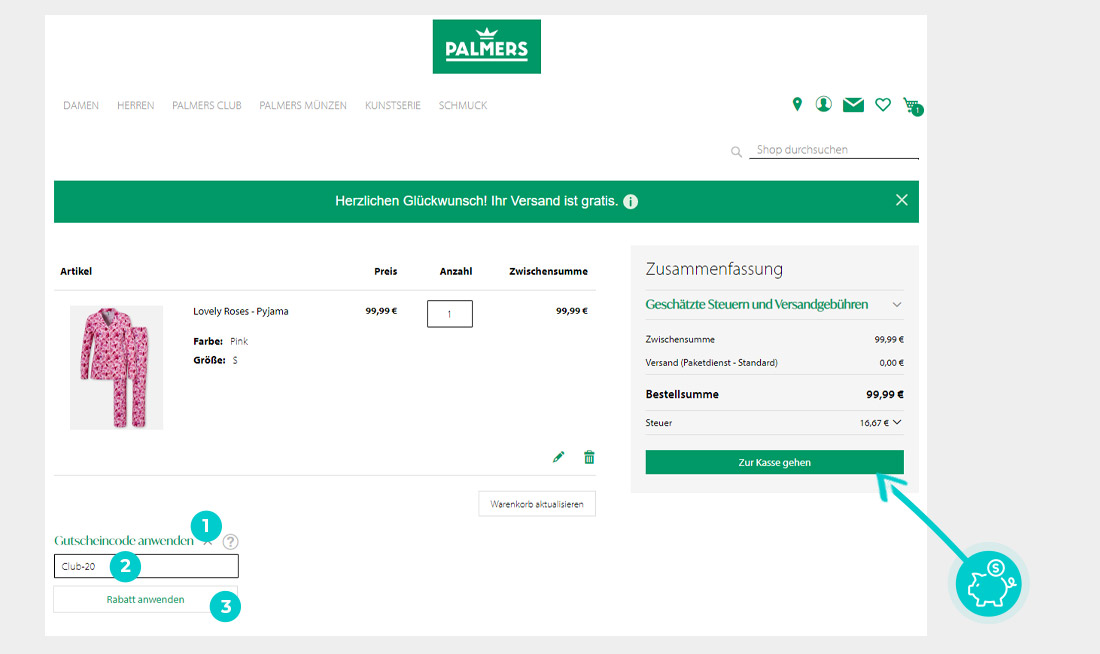Viewport: 1100px width, 654px height.
Task: Click Warenkorb aktualisieren button
Action: (x=537, y=504)
